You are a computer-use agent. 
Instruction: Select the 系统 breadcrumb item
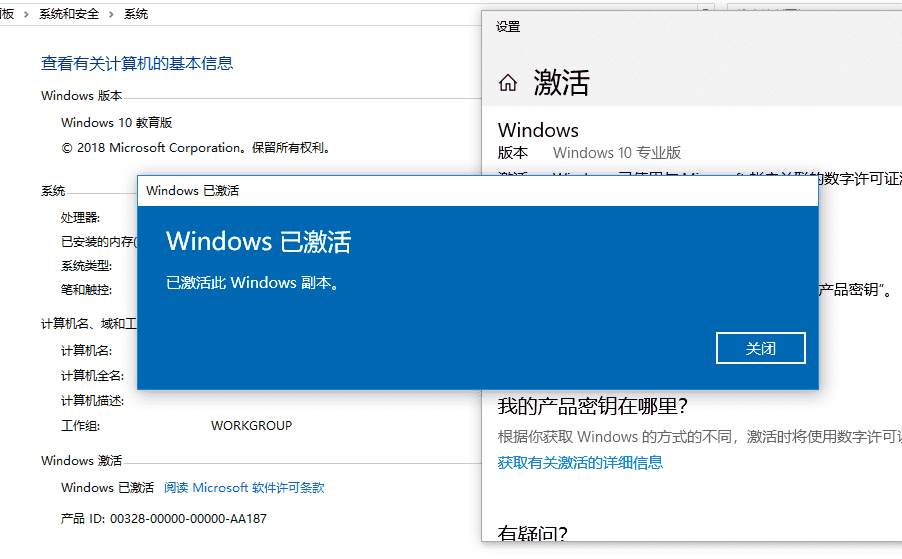[x=136, y=14]
